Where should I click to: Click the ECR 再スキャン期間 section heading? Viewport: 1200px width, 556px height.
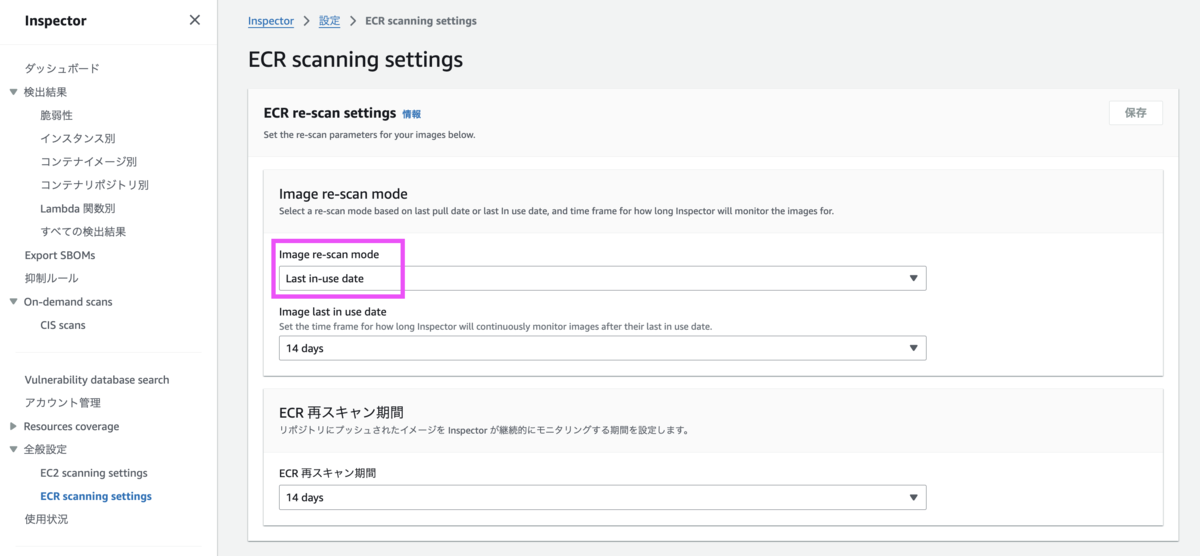click(x=341, y=412)
